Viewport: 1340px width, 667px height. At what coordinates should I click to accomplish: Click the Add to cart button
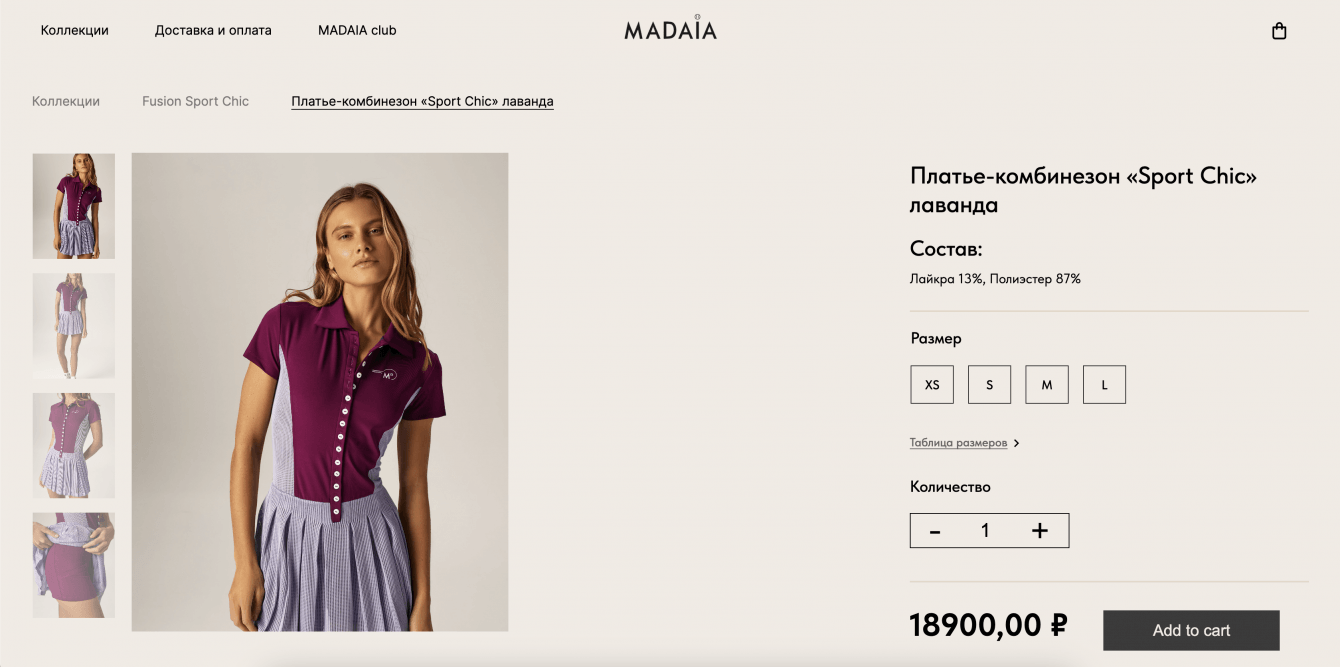point(1191,630)
